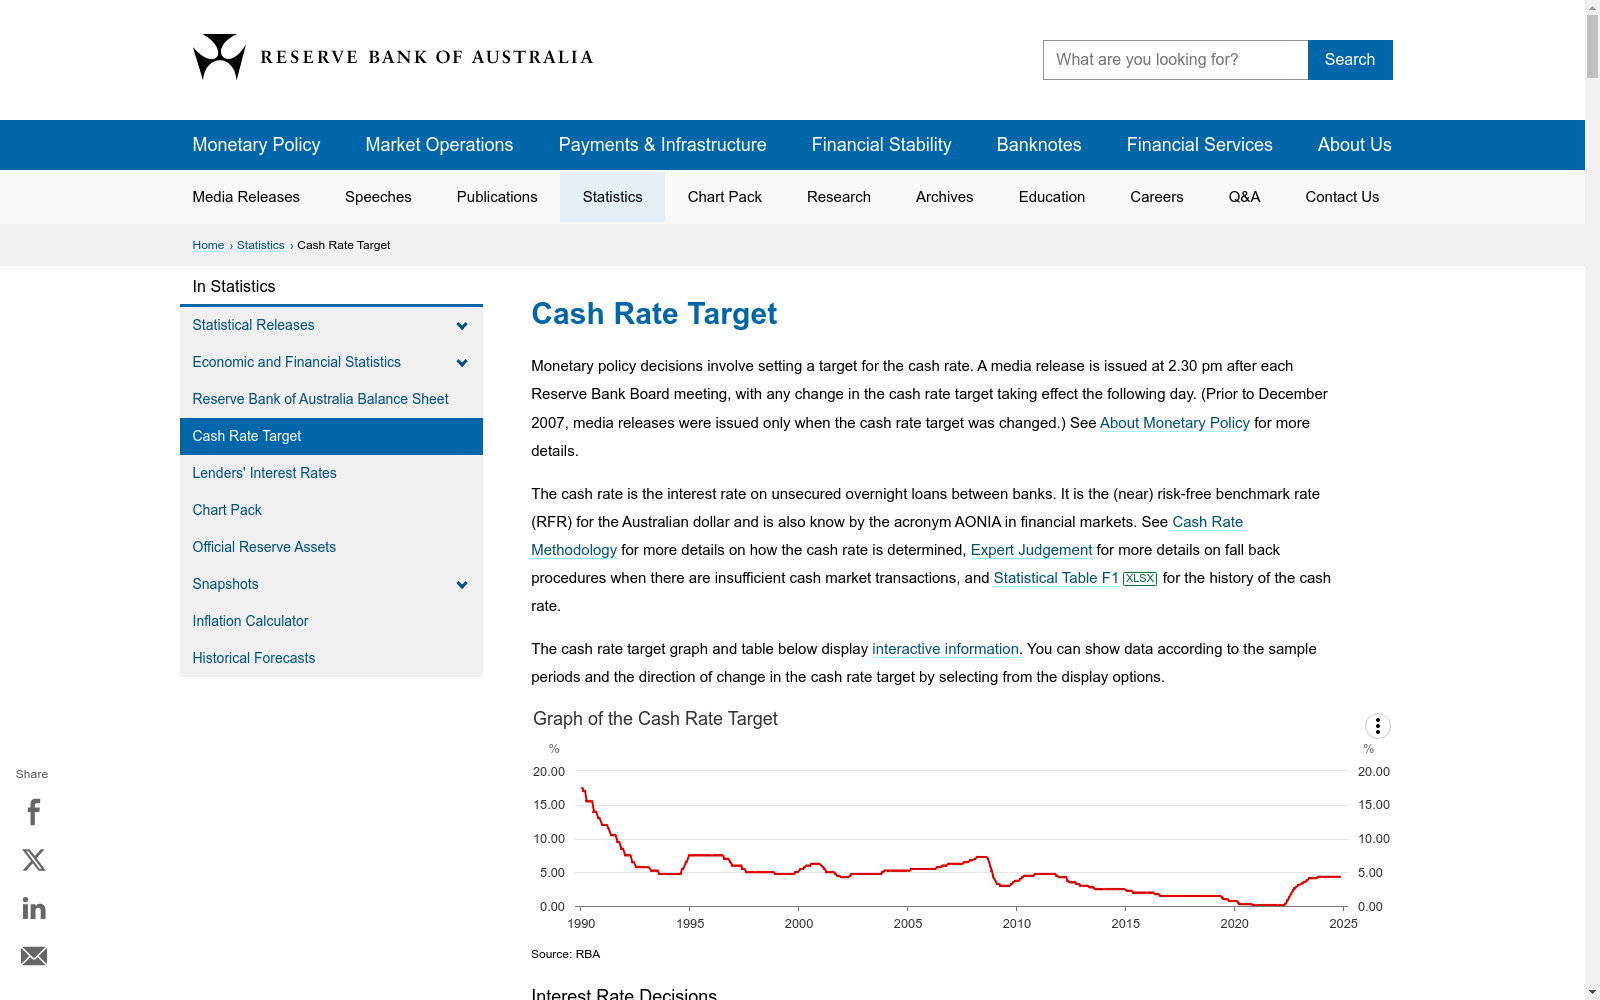The image size is (1600, 1000).
Task: Open the Archives section
Action: click(x=944, y=197)
